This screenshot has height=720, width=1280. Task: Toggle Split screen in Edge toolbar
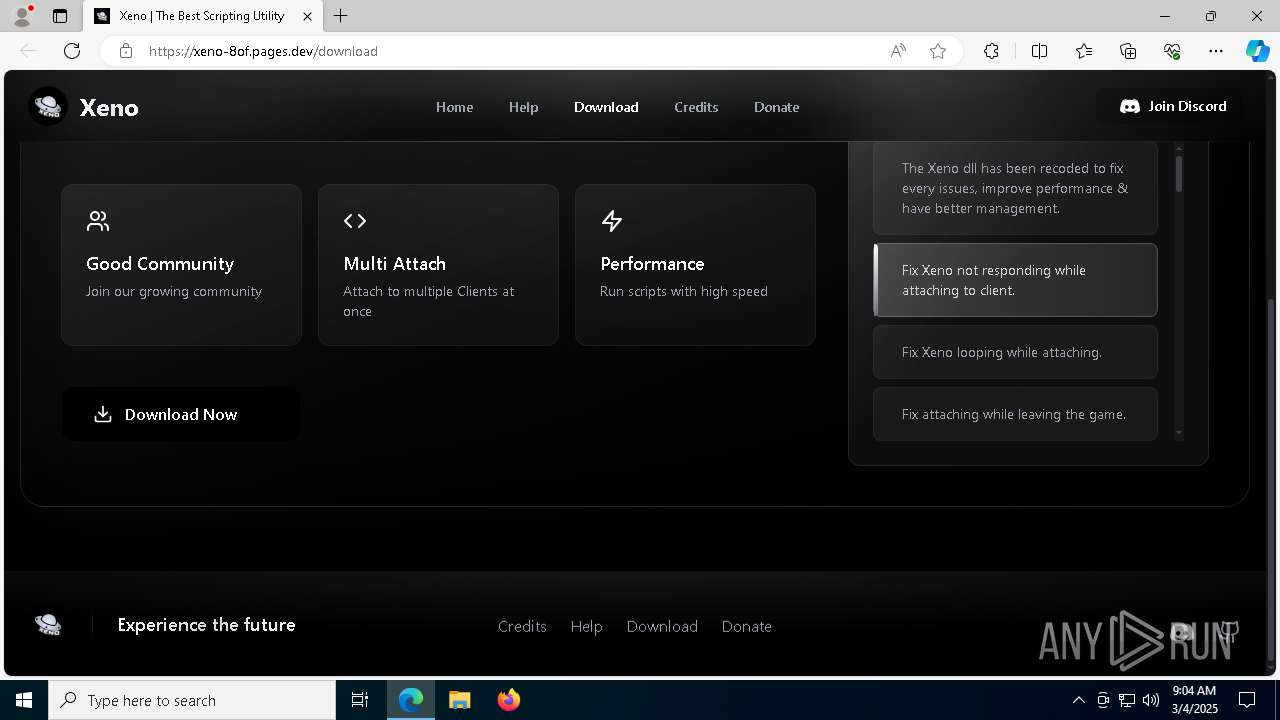click(1039, 51)
